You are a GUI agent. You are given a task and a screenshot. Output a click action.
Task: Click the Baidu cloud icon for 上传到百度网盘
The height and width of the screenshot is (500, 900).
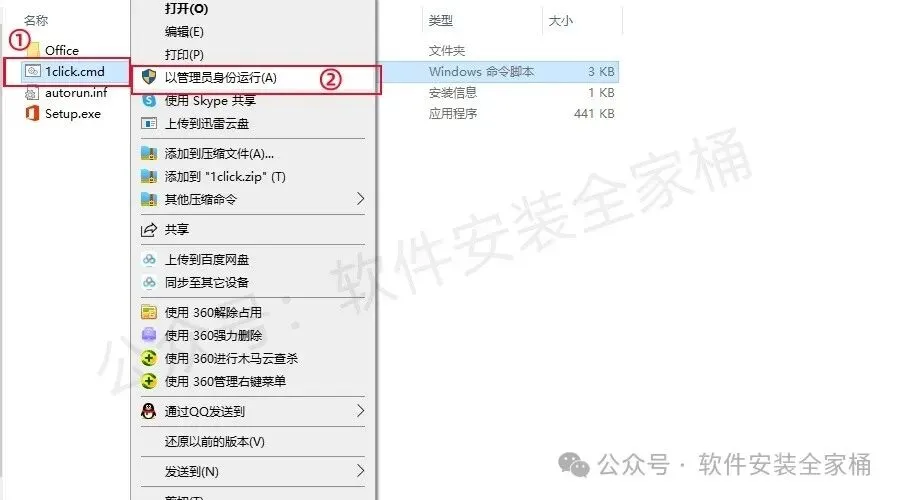click(149, 259)
